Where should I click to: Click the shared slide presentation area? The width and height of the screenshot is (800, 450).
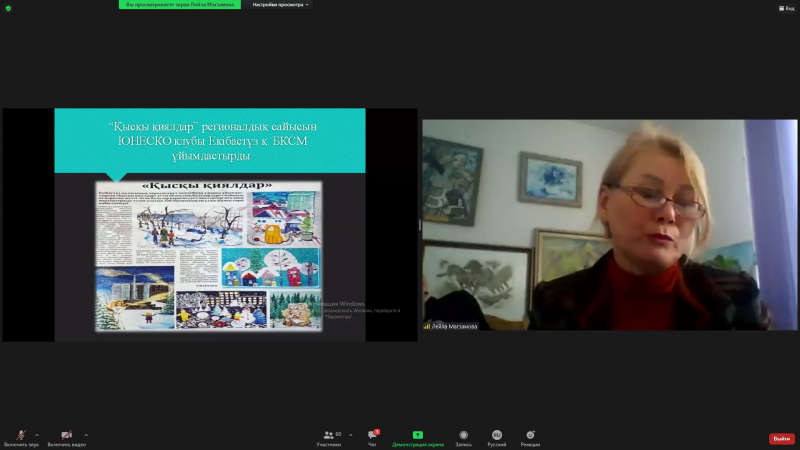(209, 225)
